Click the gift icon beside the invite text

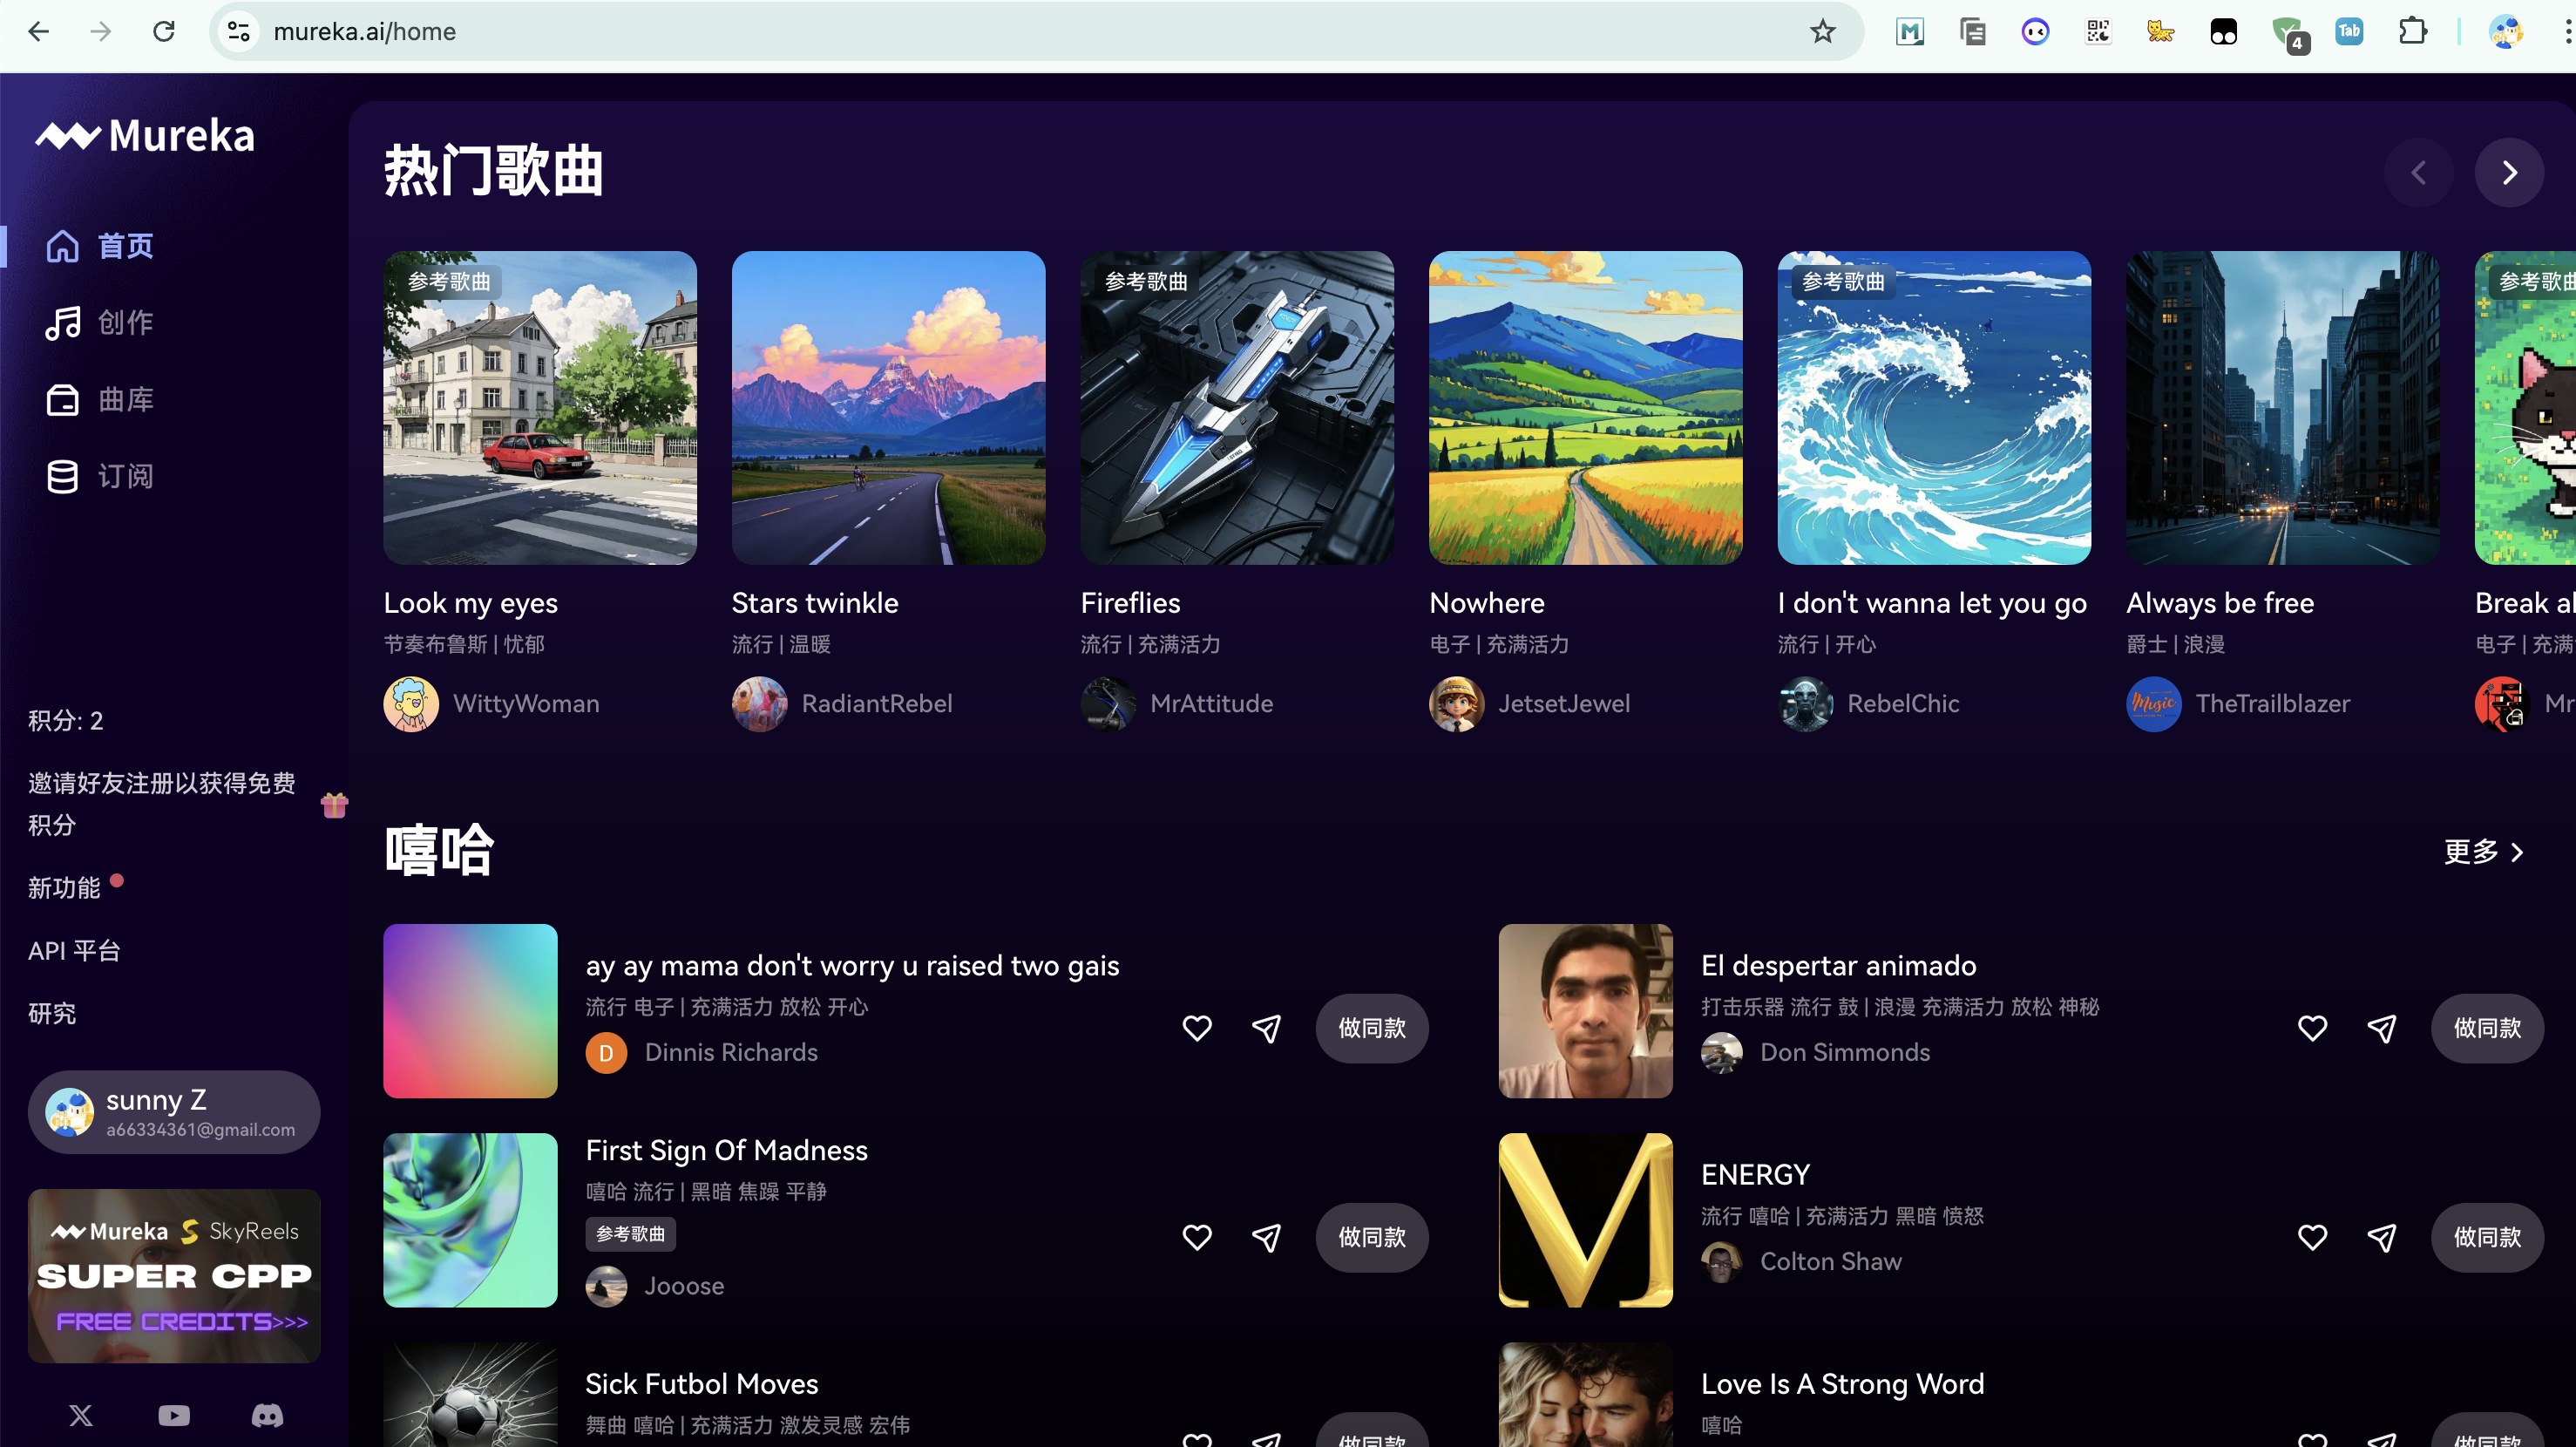[x=334, y=805]
